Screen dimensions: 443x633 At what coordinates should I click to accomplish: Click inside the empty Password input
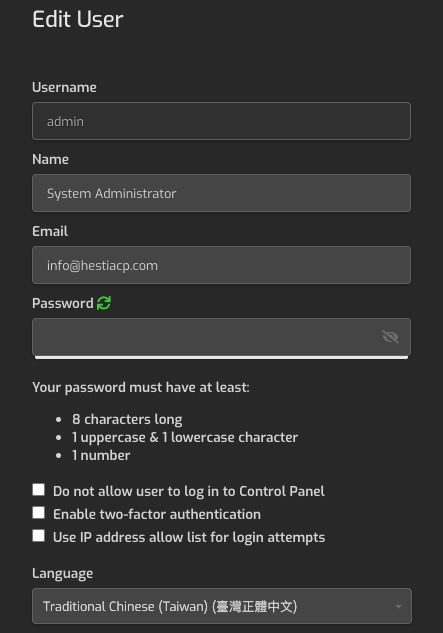[206, 337]
